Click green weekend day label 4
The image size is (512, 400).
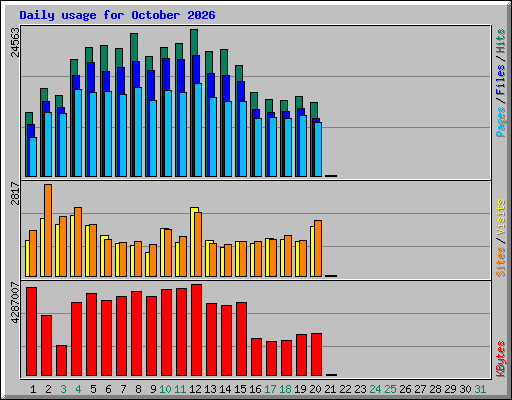(x=78, y=389)
